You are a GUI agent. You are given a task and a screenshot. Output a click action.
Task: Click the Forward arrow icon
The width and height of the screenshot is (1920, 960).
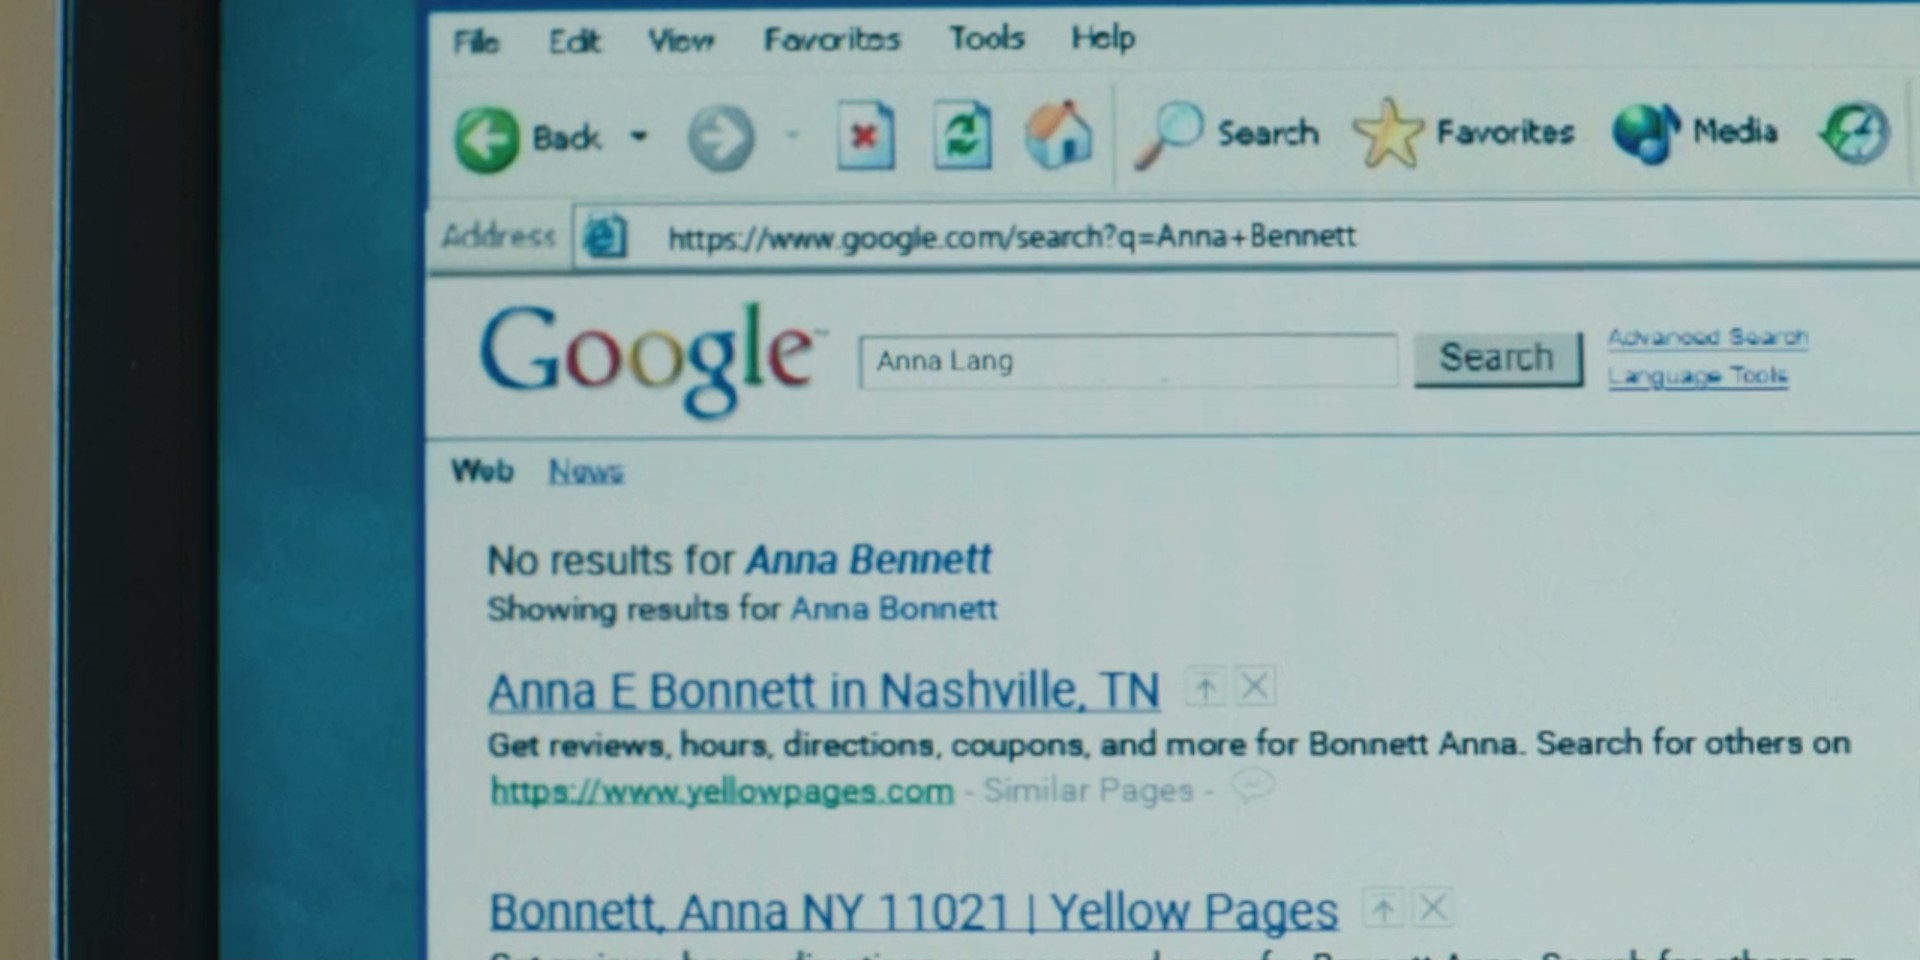pos(721,137)
